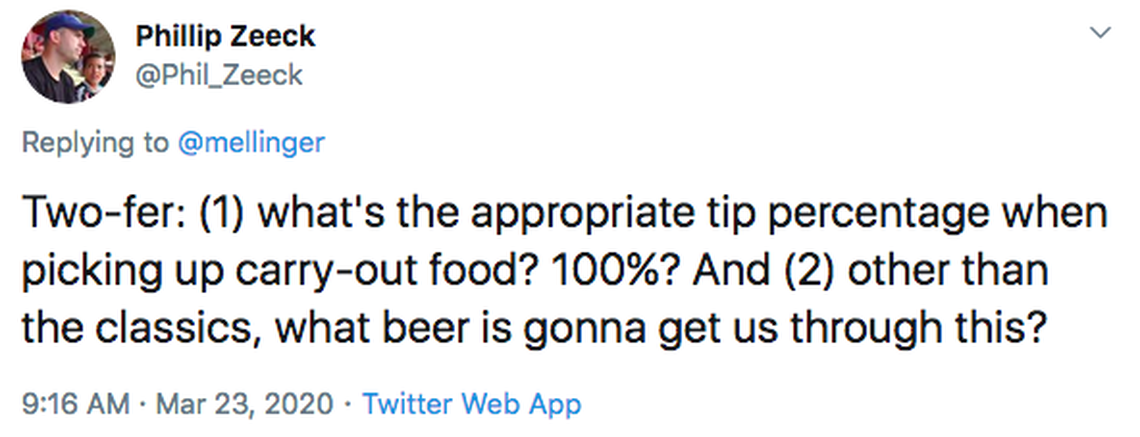This screenshot has height=437, width=1140.
Task: Click "100%?" in the tweet body
Action: click(x=571, y=273)
